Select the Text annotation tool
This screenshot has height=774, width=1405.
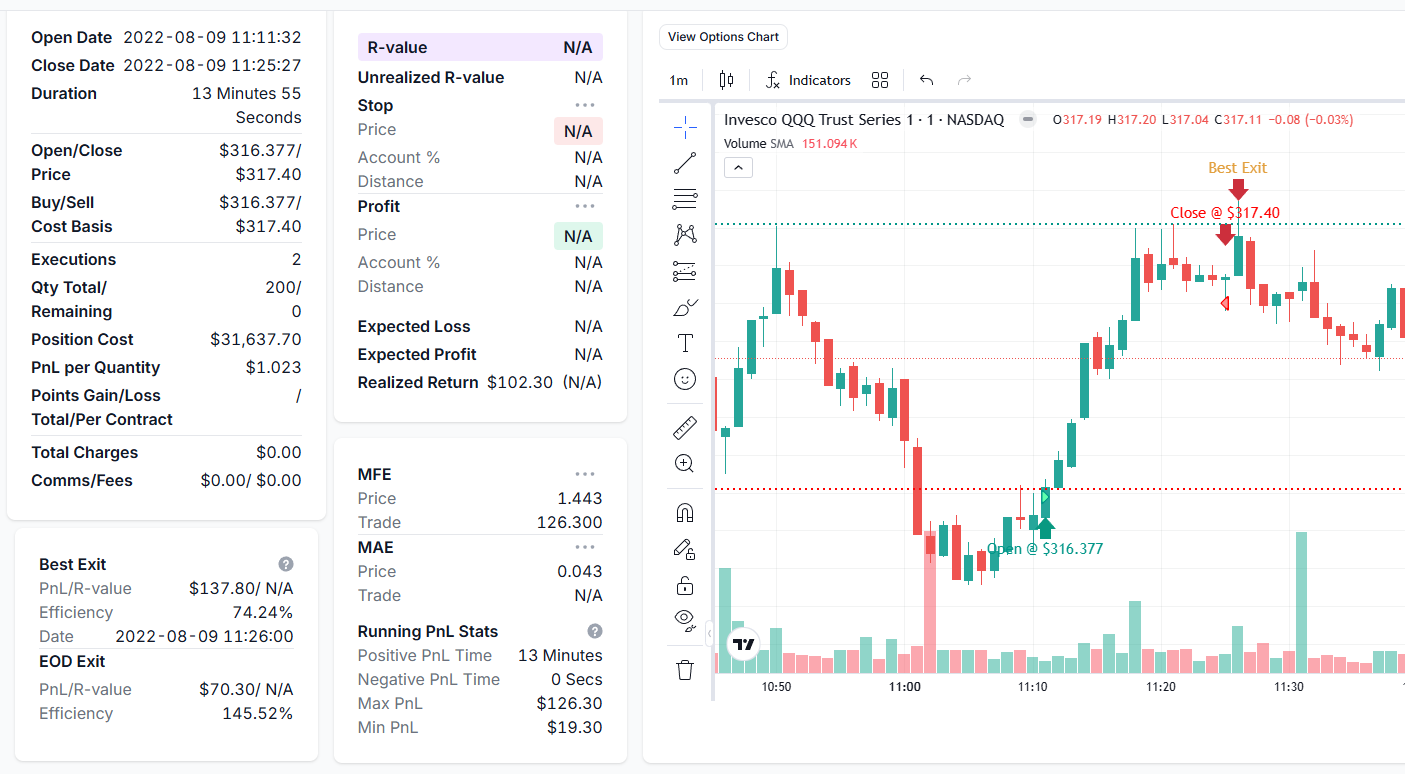pos(685,343)
